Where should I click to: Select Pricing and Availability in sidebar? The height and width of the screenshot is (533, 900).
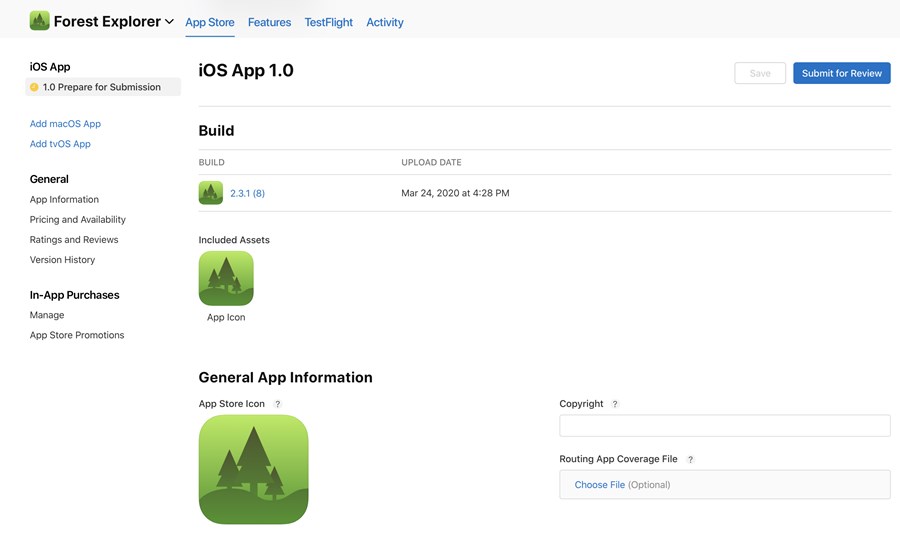77,219
